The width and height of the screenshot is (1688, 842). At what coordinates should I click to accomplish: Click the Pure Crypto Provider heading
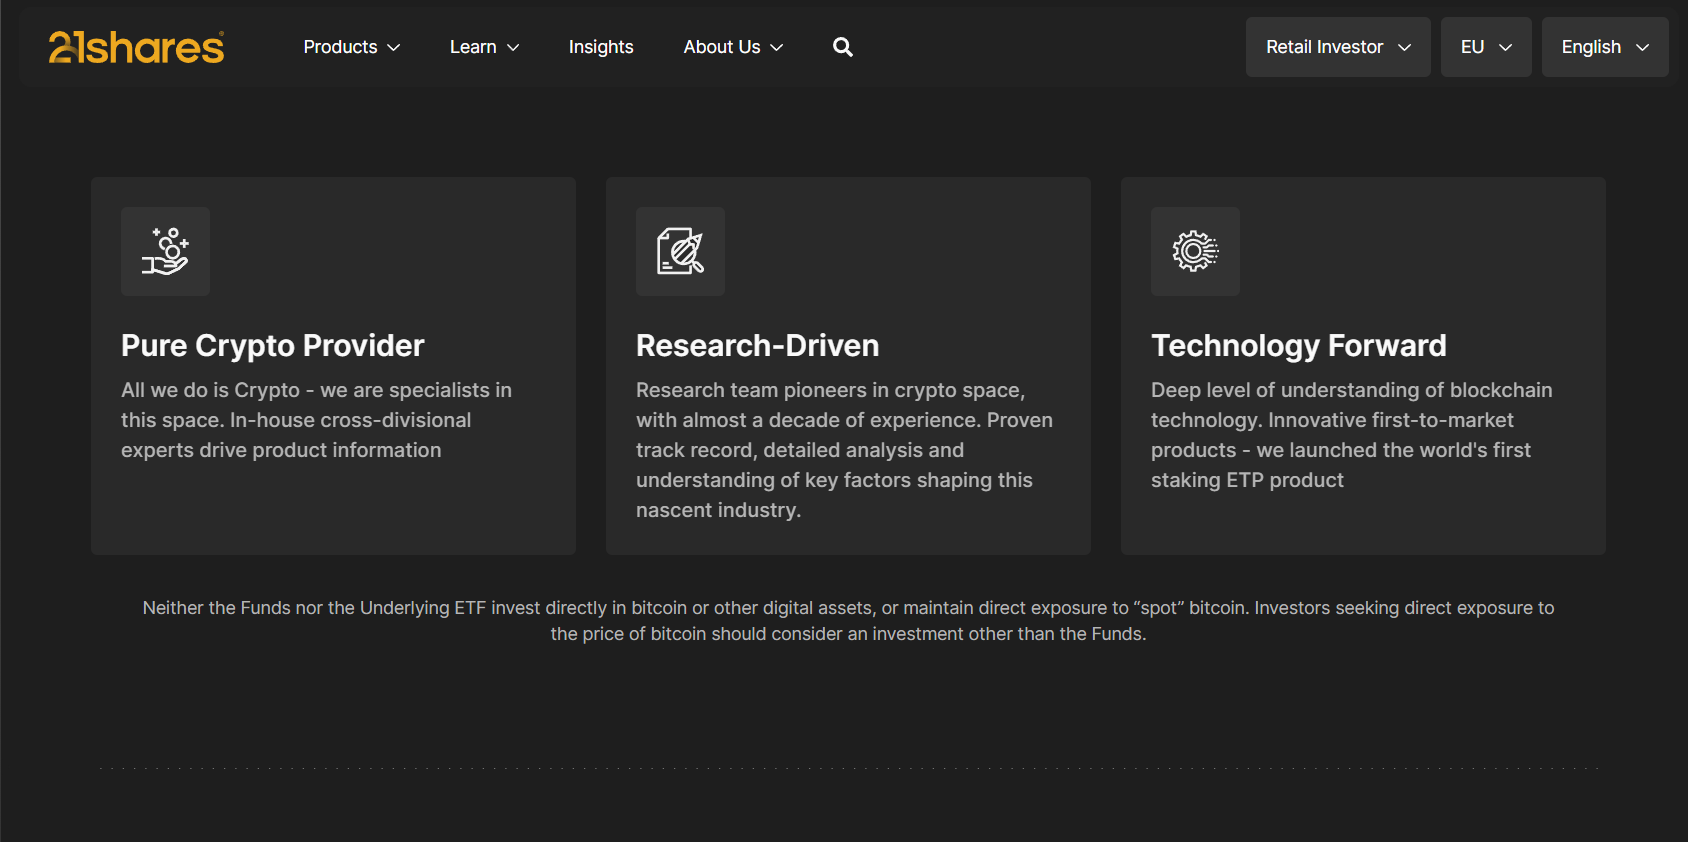[x=272, y=345]
